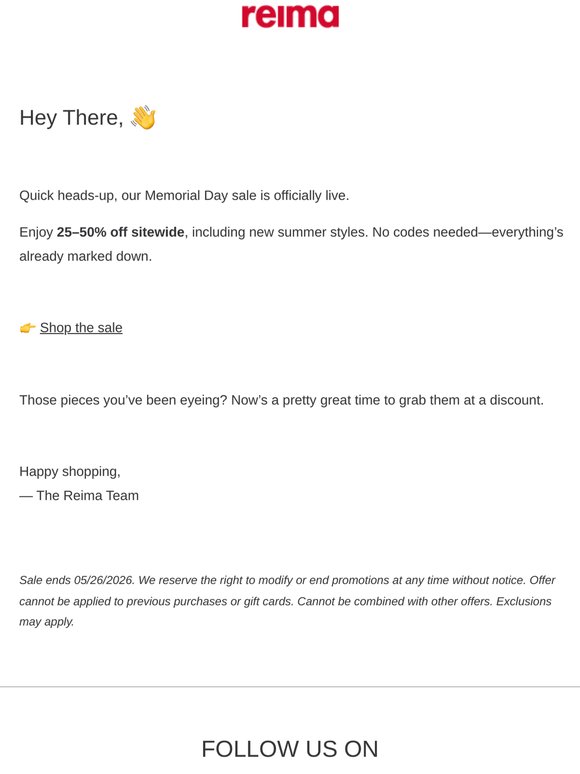Screen dimensions: 580x774
Task: Click the may apply disclaimer ending
Action: coord(46,622)
